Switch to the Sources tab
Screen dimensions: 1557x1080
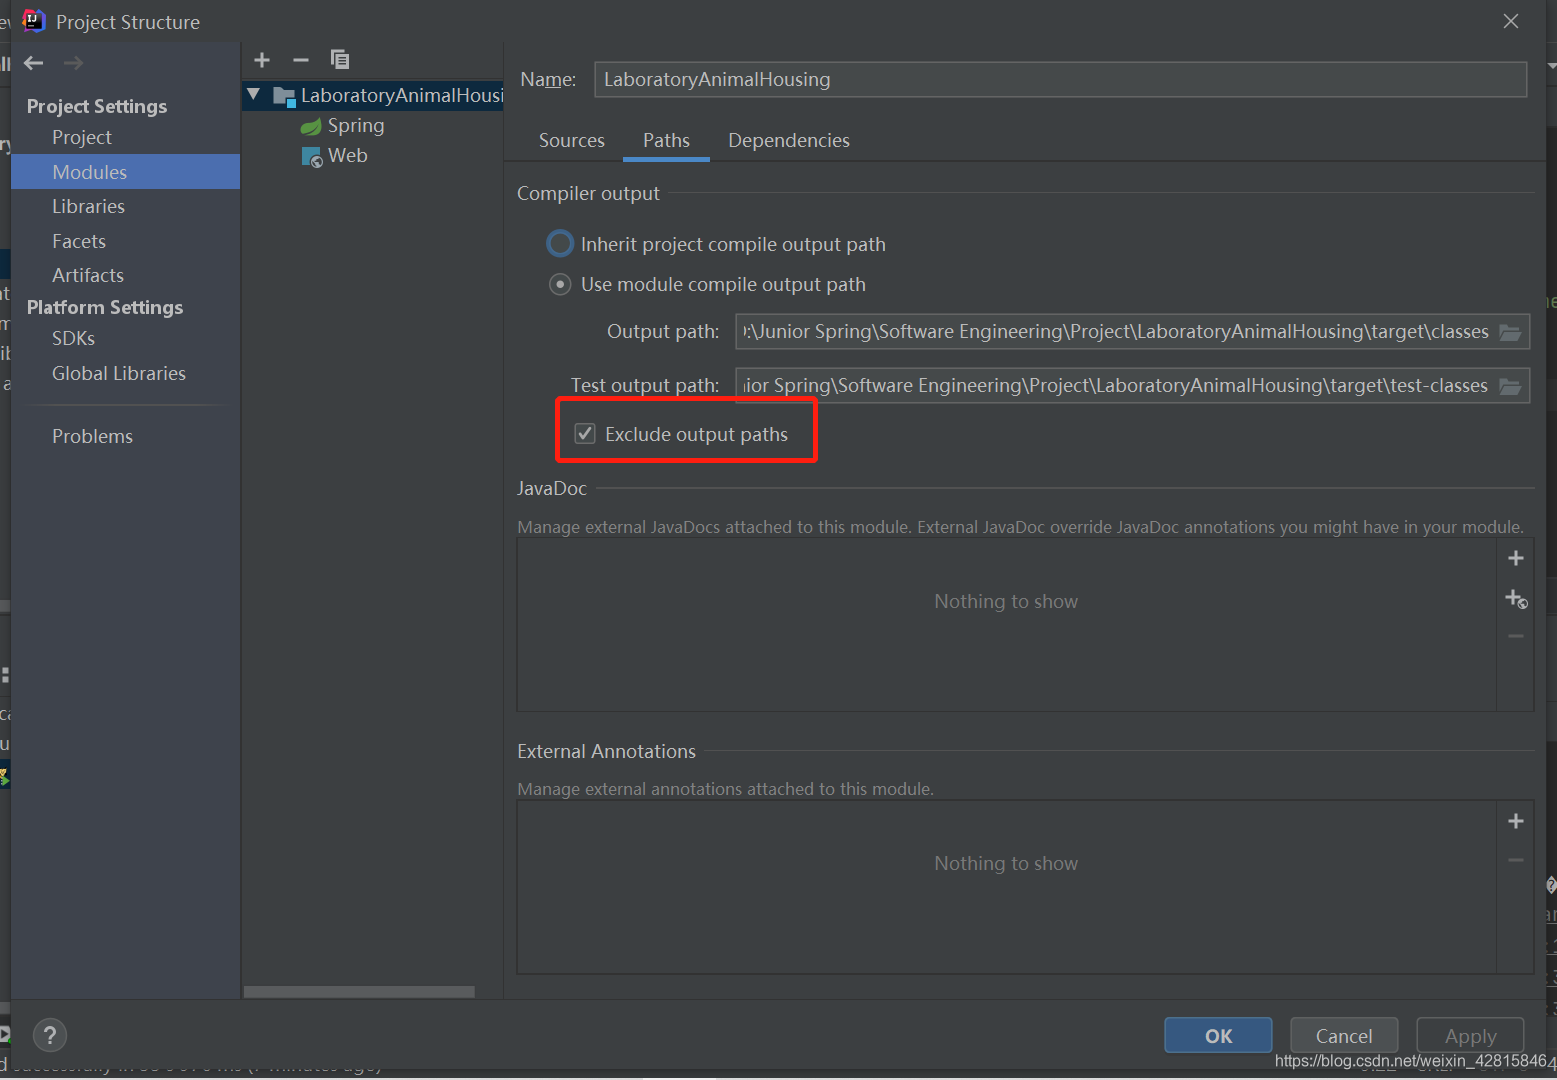tap(571, 140)
